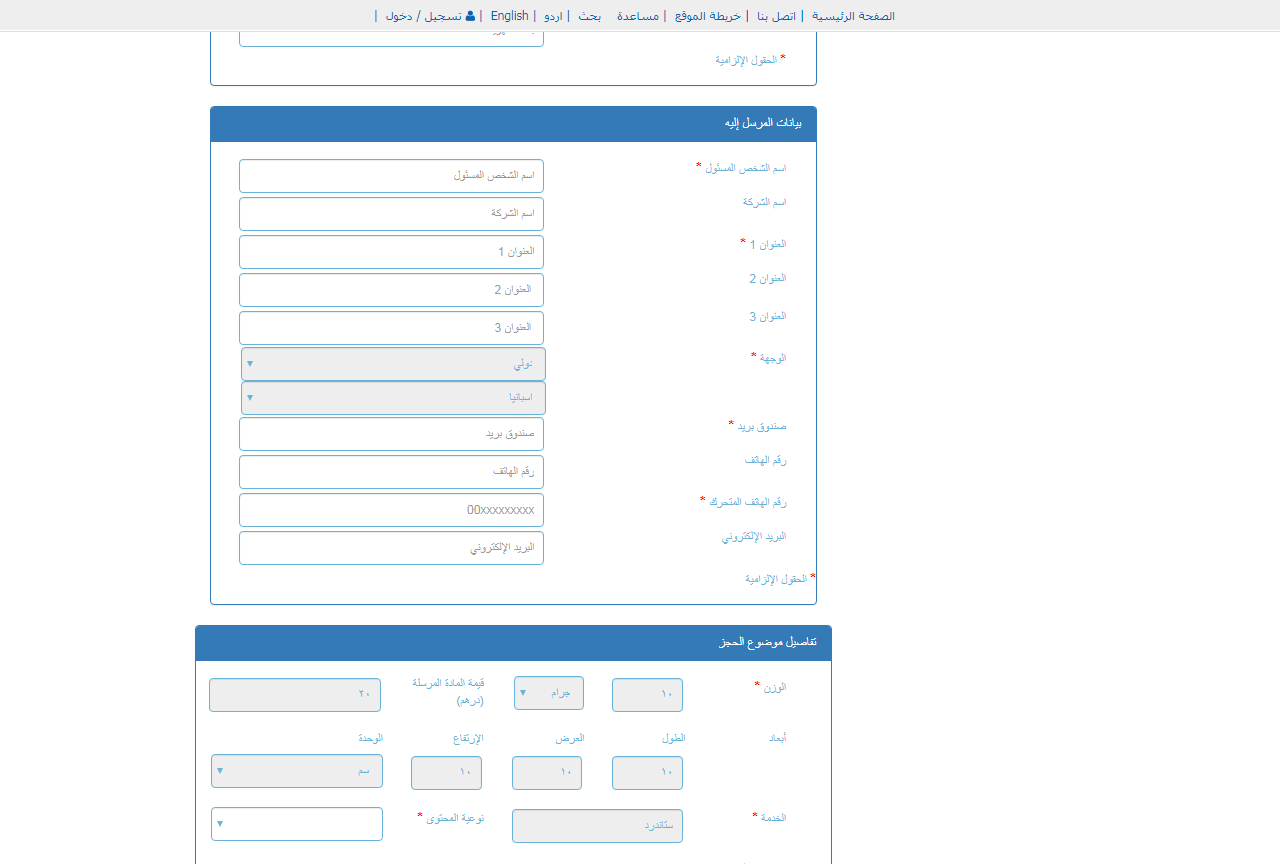The height and width of the screenshot is (864, 1280).
Task: Open the country dropdown showing اسبانيا
Action: (x=391, y=397)
